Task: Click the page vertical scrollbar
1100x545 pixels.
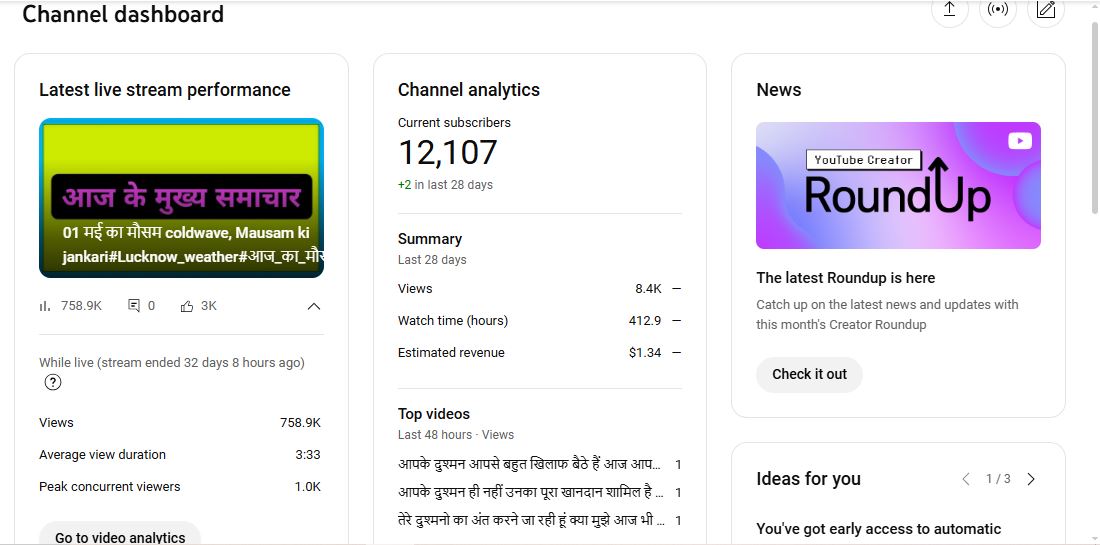Action: pos(1095,119)
